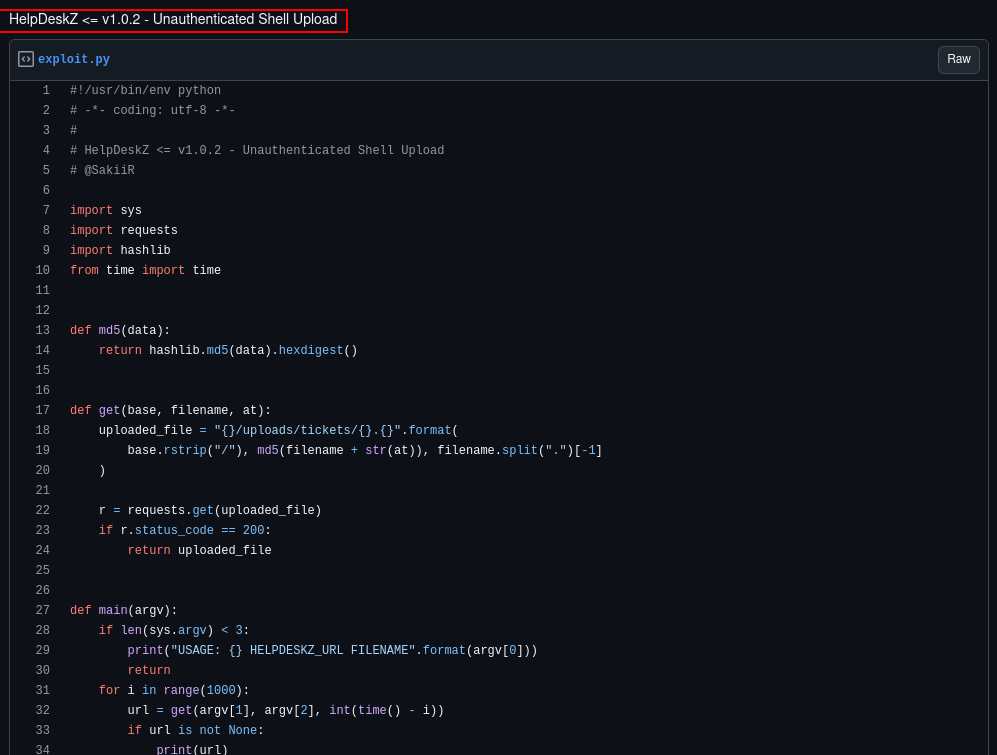Click 'return uploaded_file' on line 24
The image size is (997, 755).
click(200, 550)
